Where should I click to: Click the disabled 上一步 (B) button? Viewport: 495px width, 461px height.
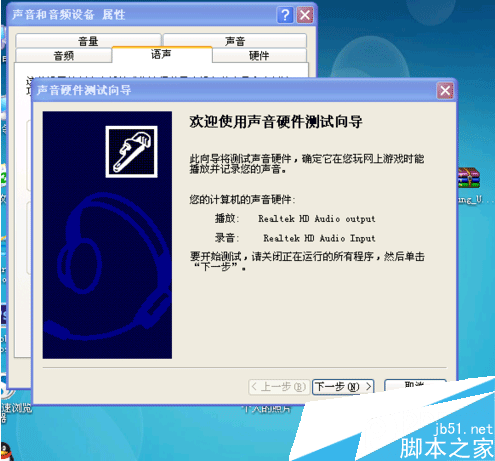coord(279,387)
